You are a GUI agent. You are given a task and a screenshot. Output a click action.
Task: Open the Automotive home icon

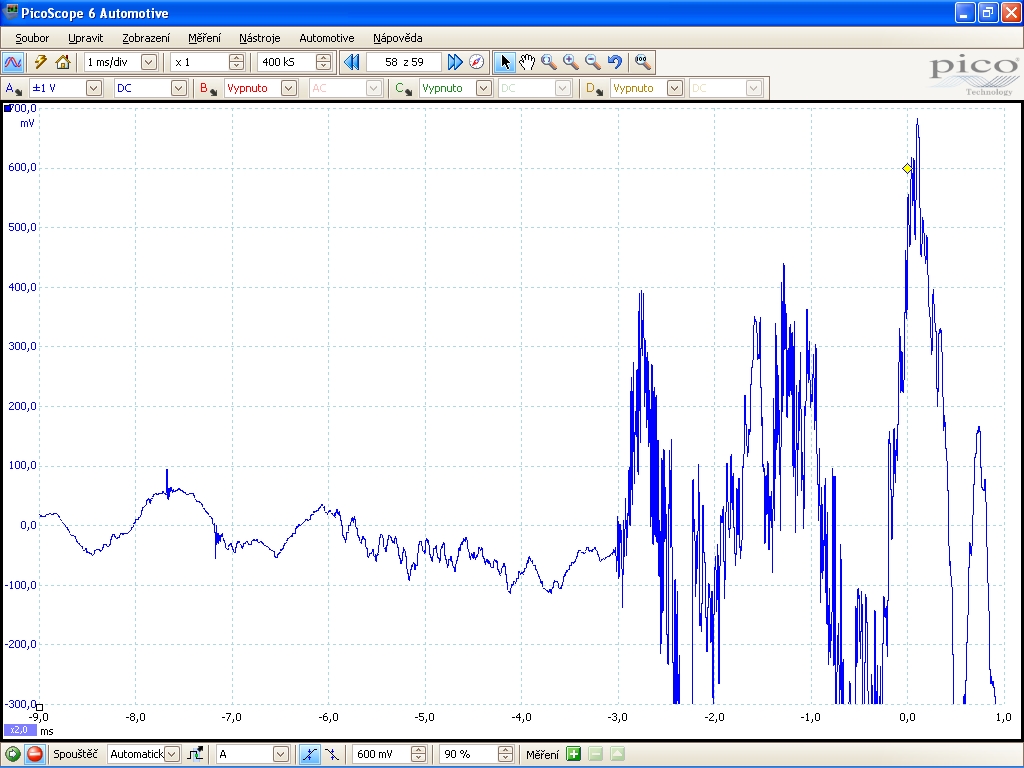63,62
